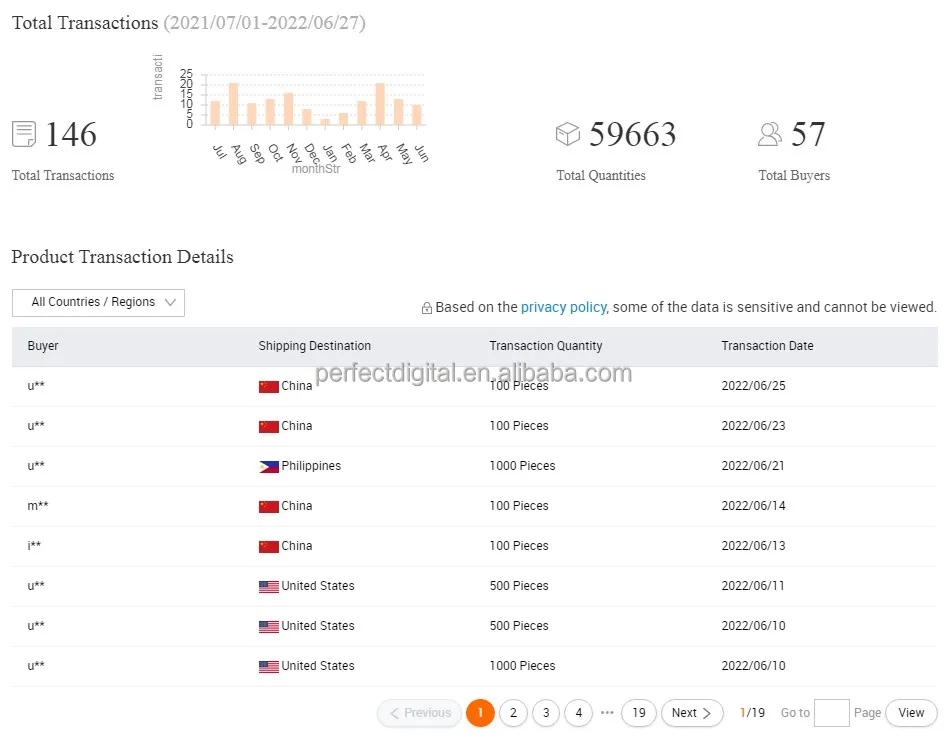Click the Total Buyers people icon
Screen dimensions: 947x748
[770, 134]
